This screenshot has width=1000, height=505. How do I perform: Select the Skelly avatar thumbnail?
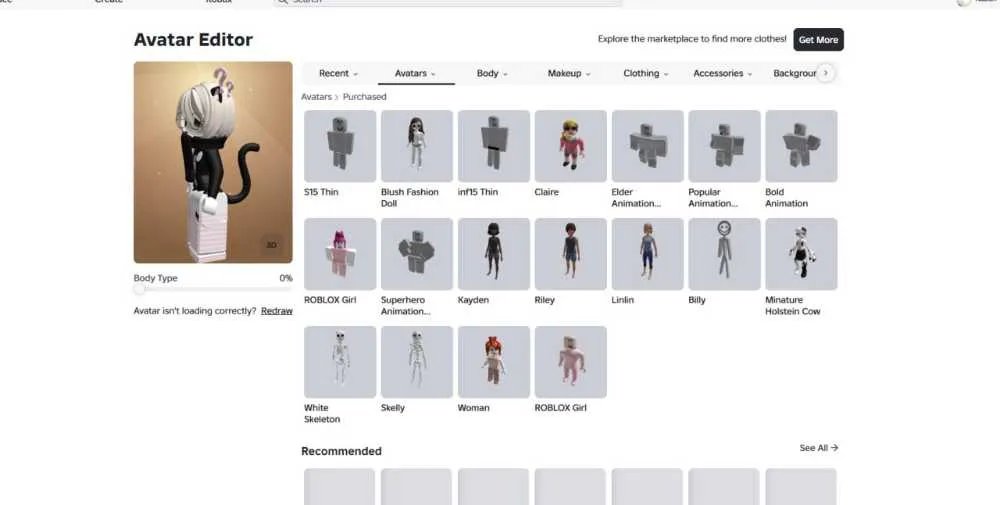pyautogui.click(x=416, y=362)
